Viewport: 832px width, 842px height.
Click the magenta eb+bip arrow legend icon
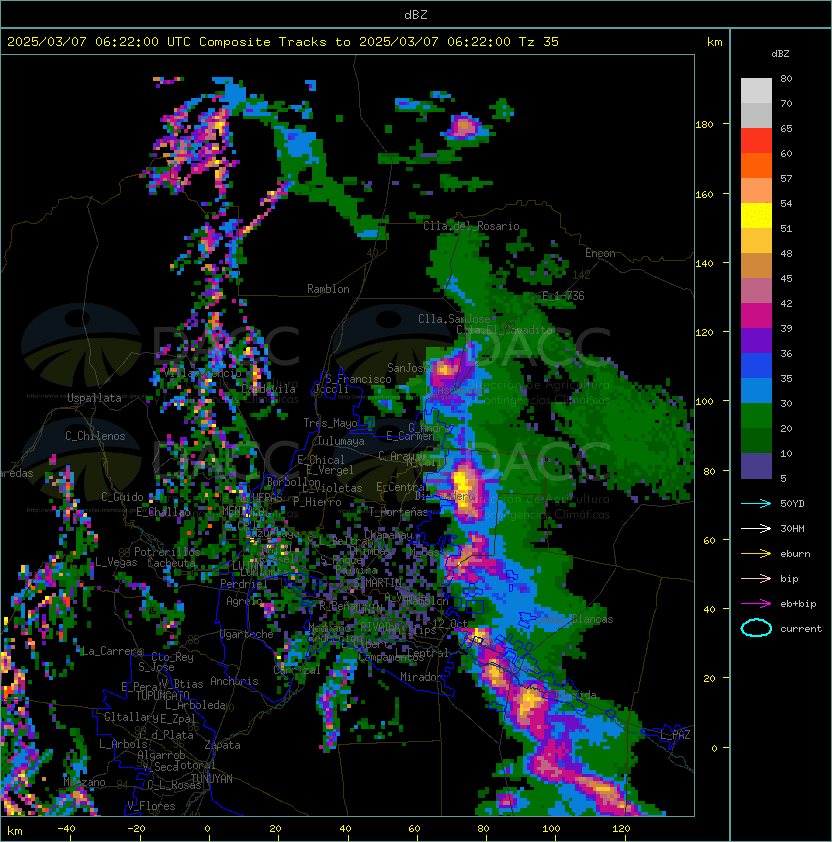756,604
